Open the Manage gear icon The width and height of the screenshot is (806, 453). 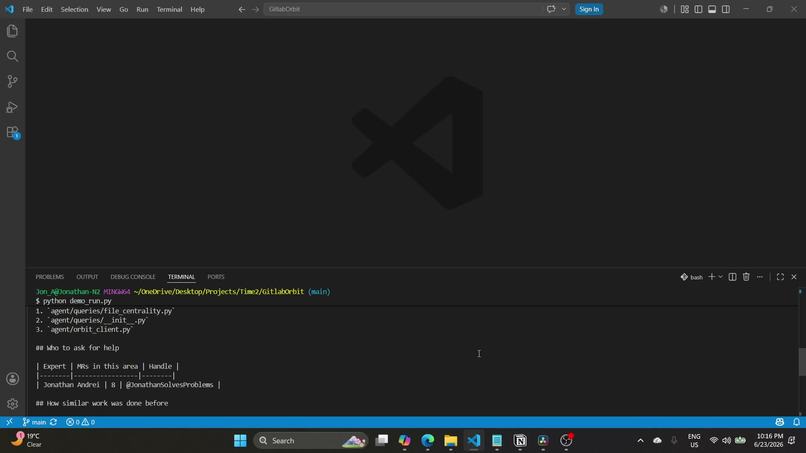pyautogui.click(x=12, y=404)
